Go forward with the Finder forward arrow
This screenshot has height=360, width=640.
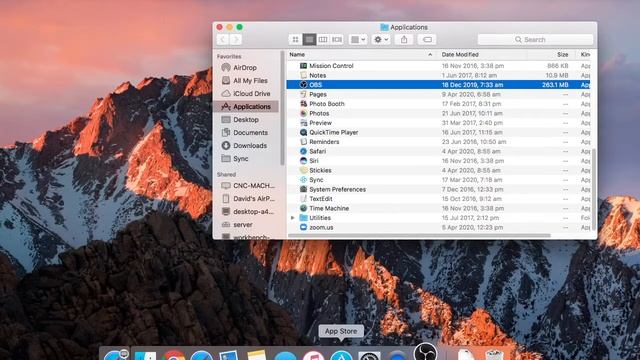[236, 40]
